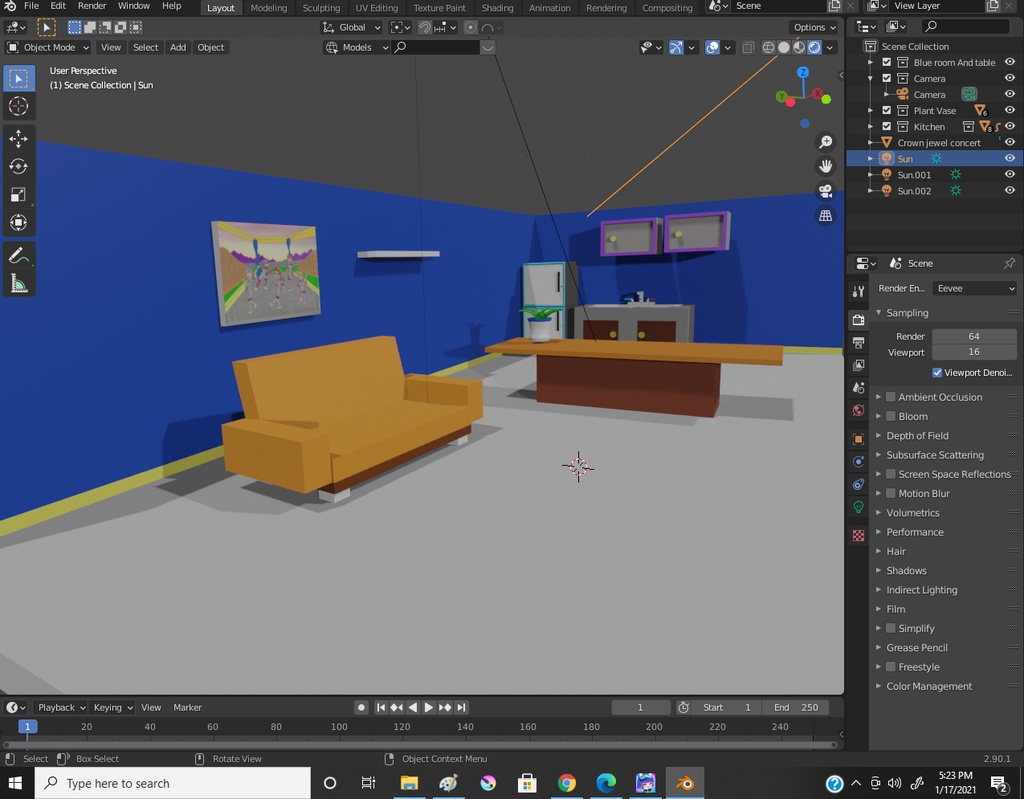Open the View Layer properties tab
Image resolution: width=1024 pixels, height=799 pixels.
click(x=858, y=365)
